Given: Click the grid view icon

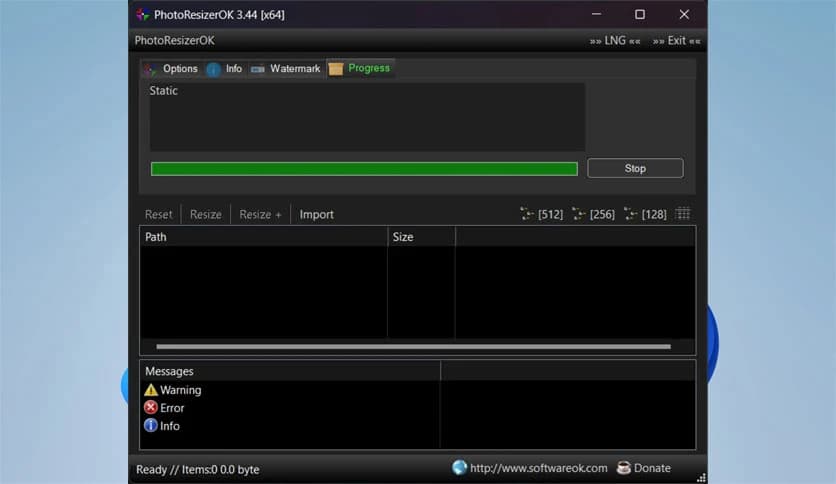Looking at the screenshot, I should (x=683, y=214).
